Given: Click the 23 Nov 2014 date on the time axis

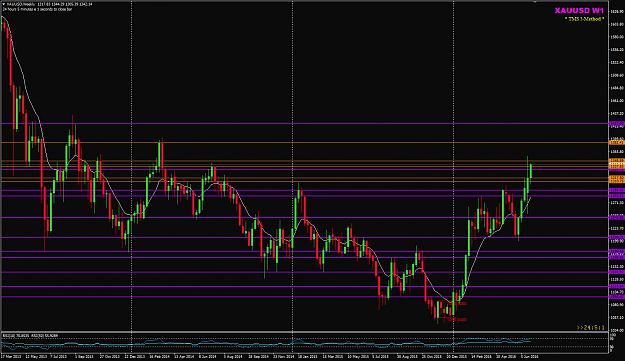Looking at the screenshot, I should 283,357.
